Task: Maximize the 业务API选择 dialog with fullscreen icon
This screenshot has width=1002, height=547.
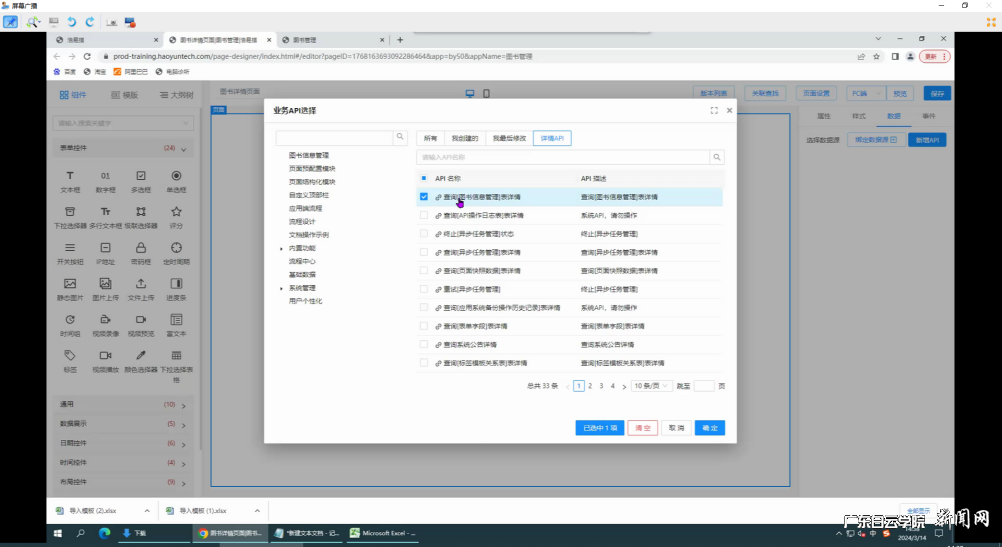Action: point(714,111)
